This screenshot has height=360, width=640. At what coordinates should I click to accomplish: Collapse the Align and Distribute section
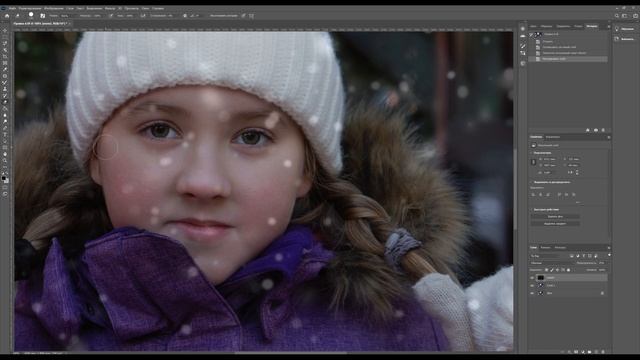pyautogui.click(x=532, y=182)
